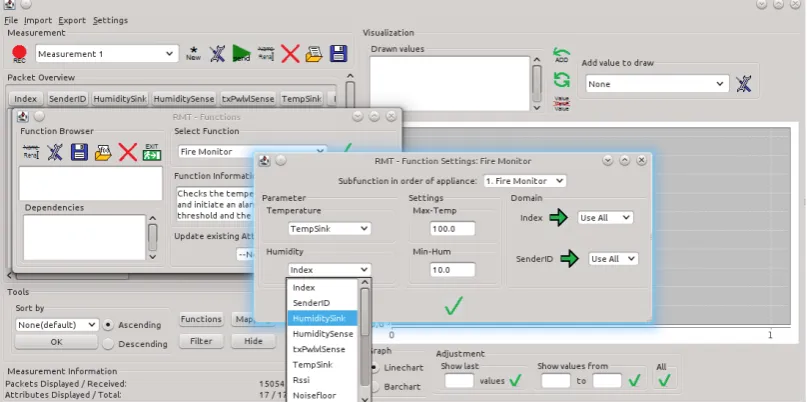Open SenderID domain Use All dropdown

[x=613, y=259]
